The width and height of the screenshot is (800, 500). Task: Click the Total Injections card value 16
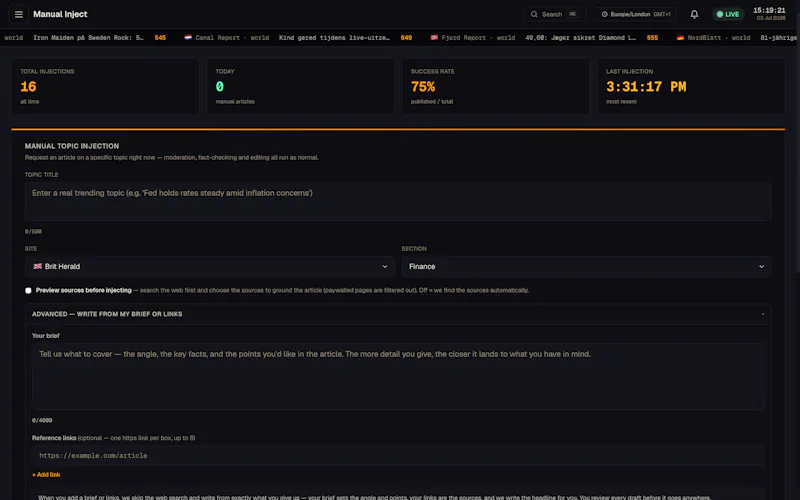point(28,87)
